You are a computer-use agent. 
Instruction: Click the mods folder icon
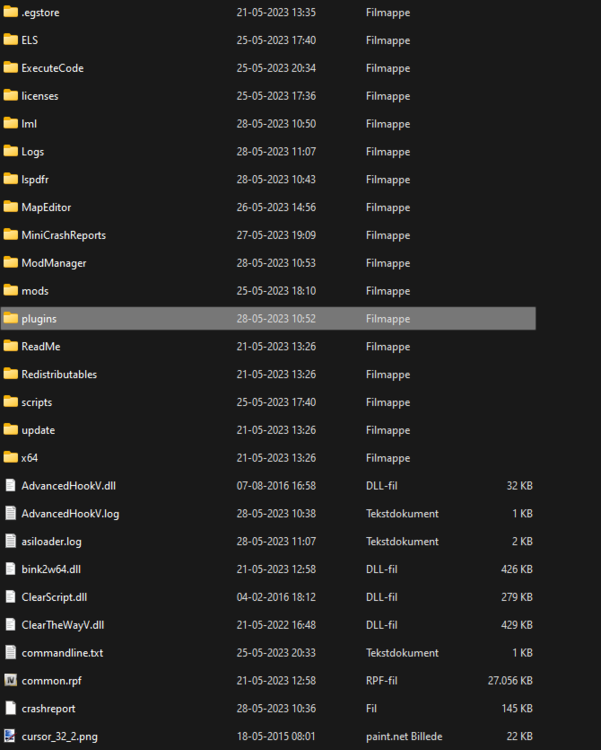pos(11,290)
